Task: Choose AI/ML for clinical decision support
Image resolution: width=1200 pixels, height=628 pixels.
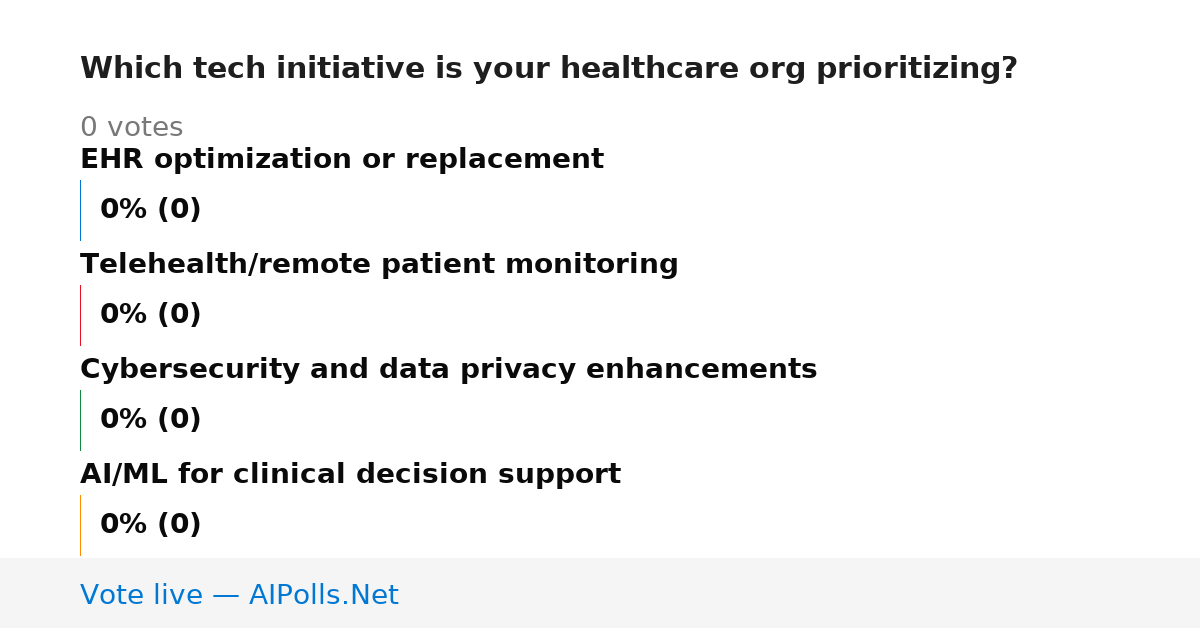Action: pyautogui.click(x=350, y=475)
